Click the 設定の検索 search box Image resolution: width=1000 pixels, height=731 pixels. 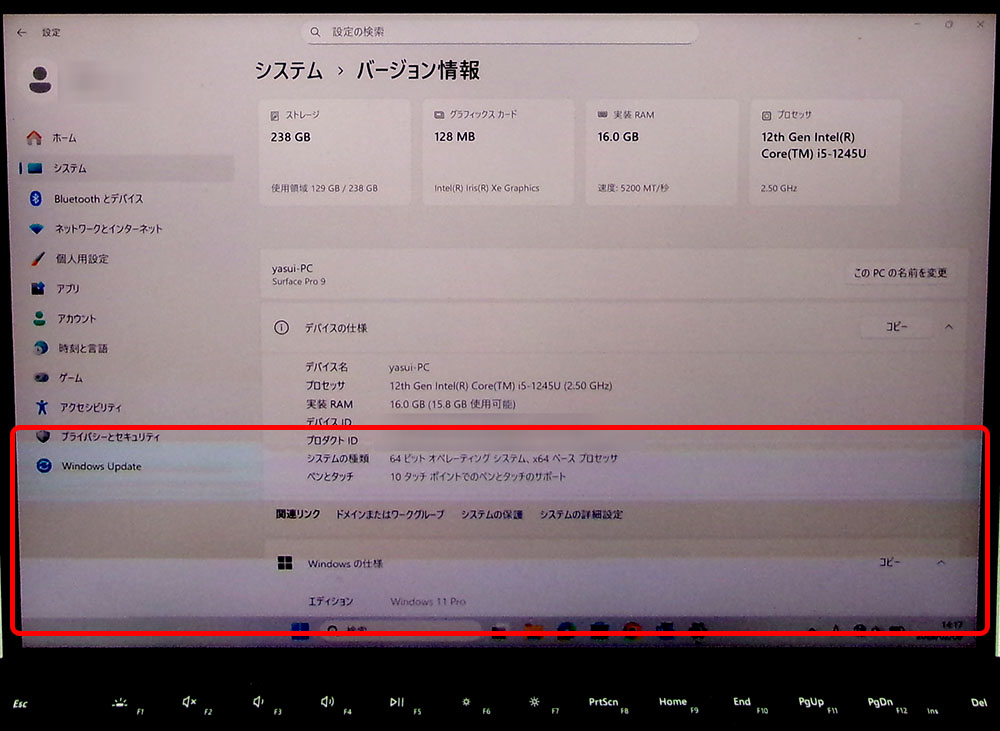500,33
